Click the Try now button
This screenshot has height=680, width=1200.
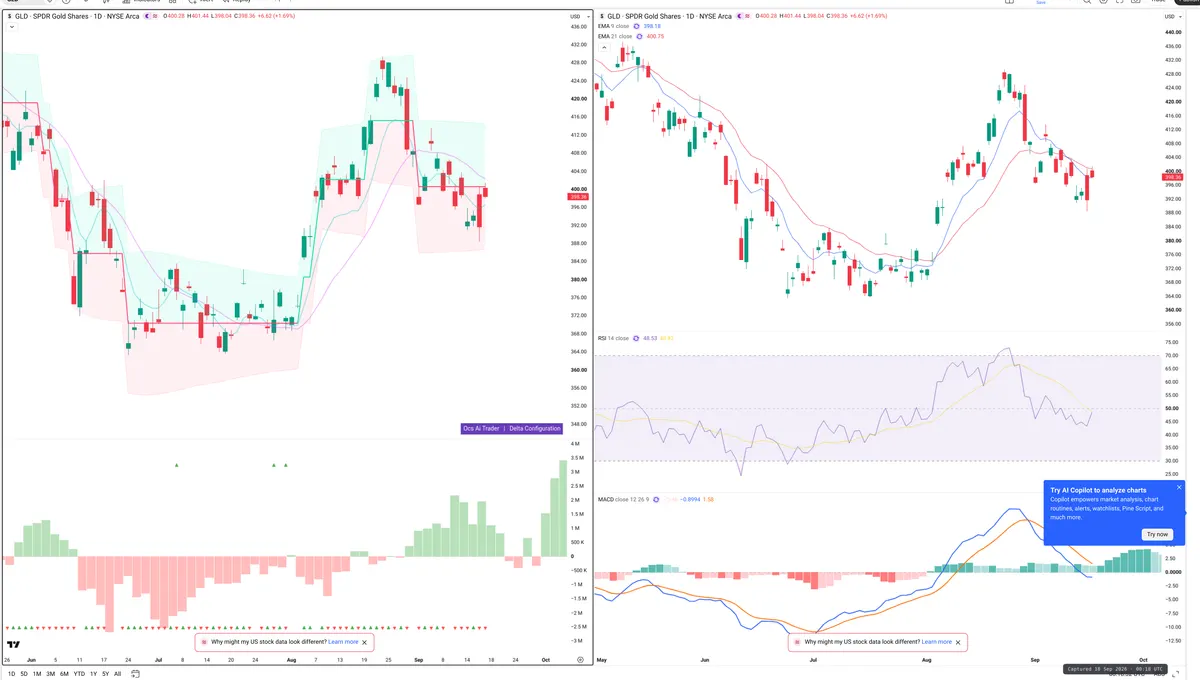[1157, 534]
